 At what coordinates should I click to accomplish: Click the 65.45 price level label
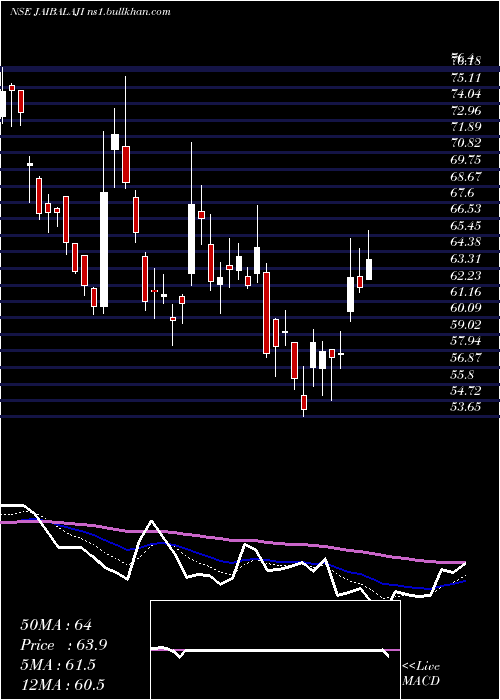click(x=467, y=226)
